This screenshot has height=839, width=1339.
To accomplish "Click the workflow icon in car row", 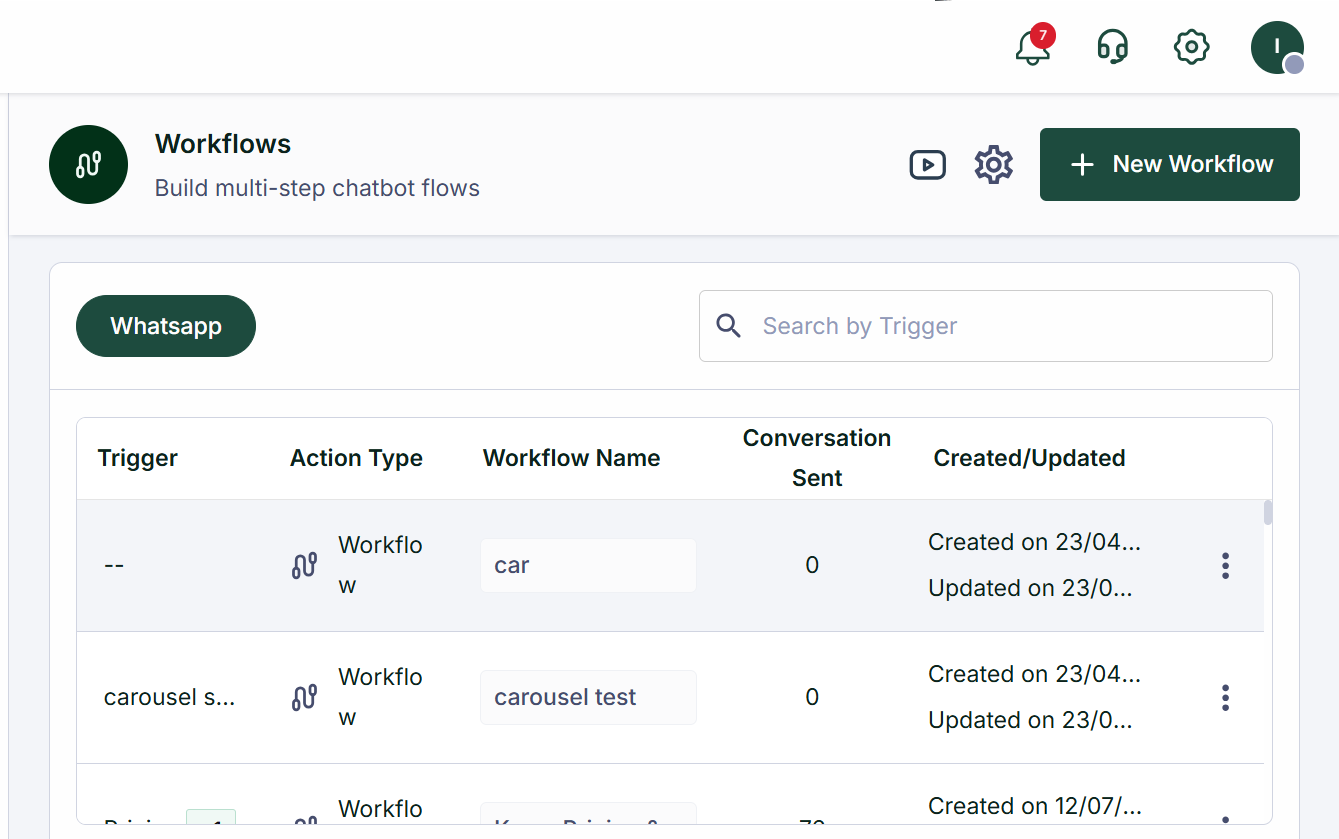I will click(x=304, y=566).
